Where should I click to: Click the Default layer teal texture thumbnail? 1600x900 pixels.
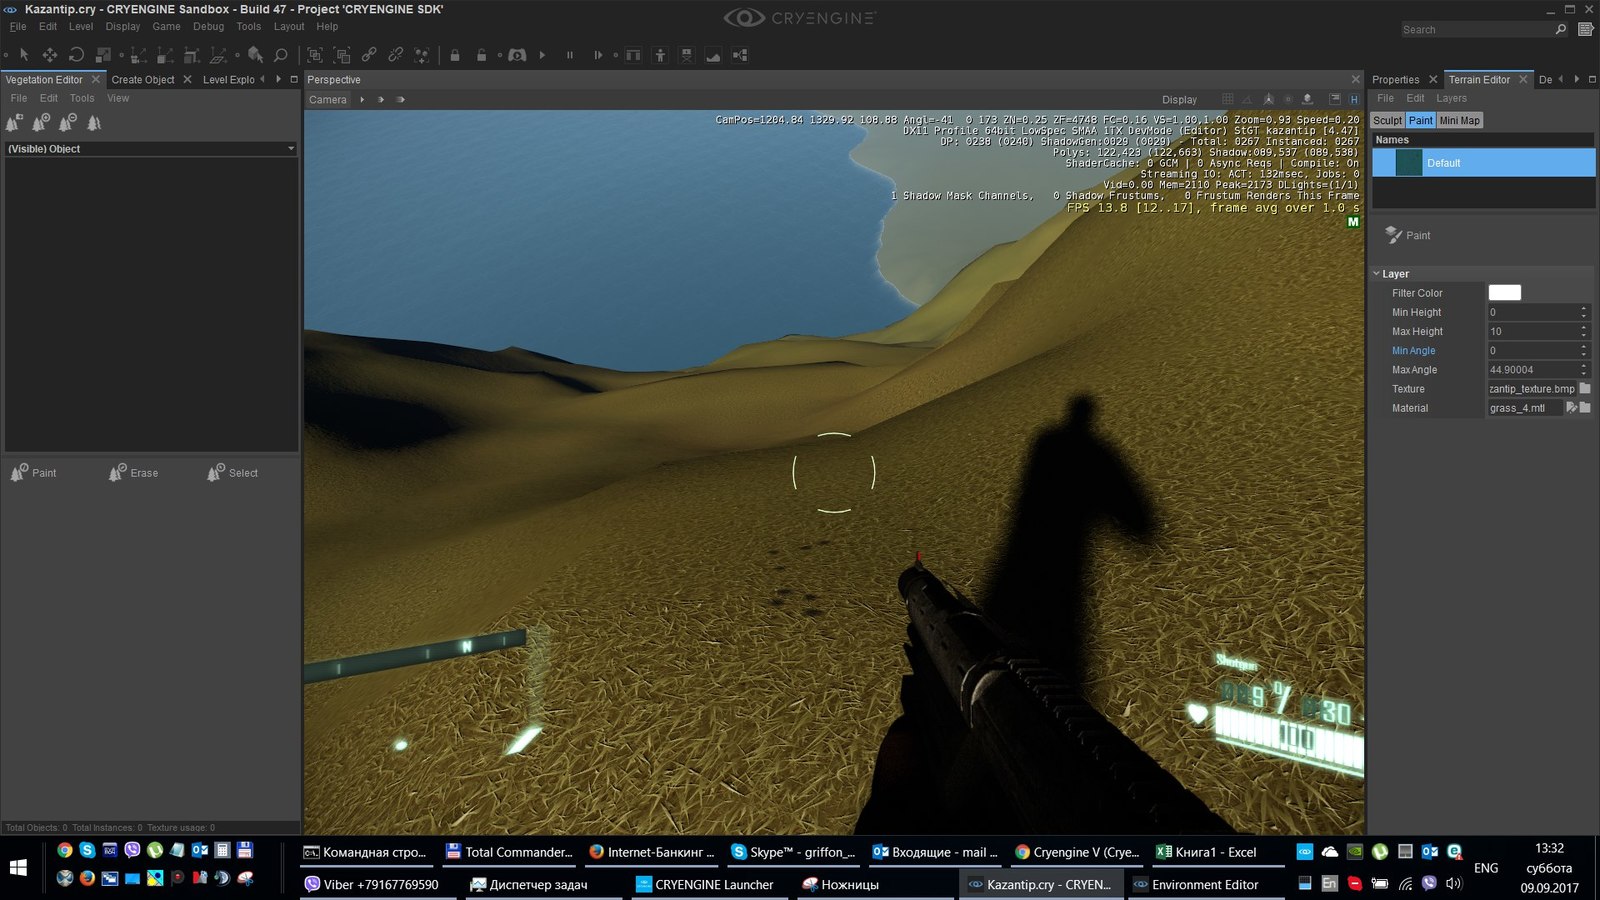pyautogui.click(x=1408, y=162)
